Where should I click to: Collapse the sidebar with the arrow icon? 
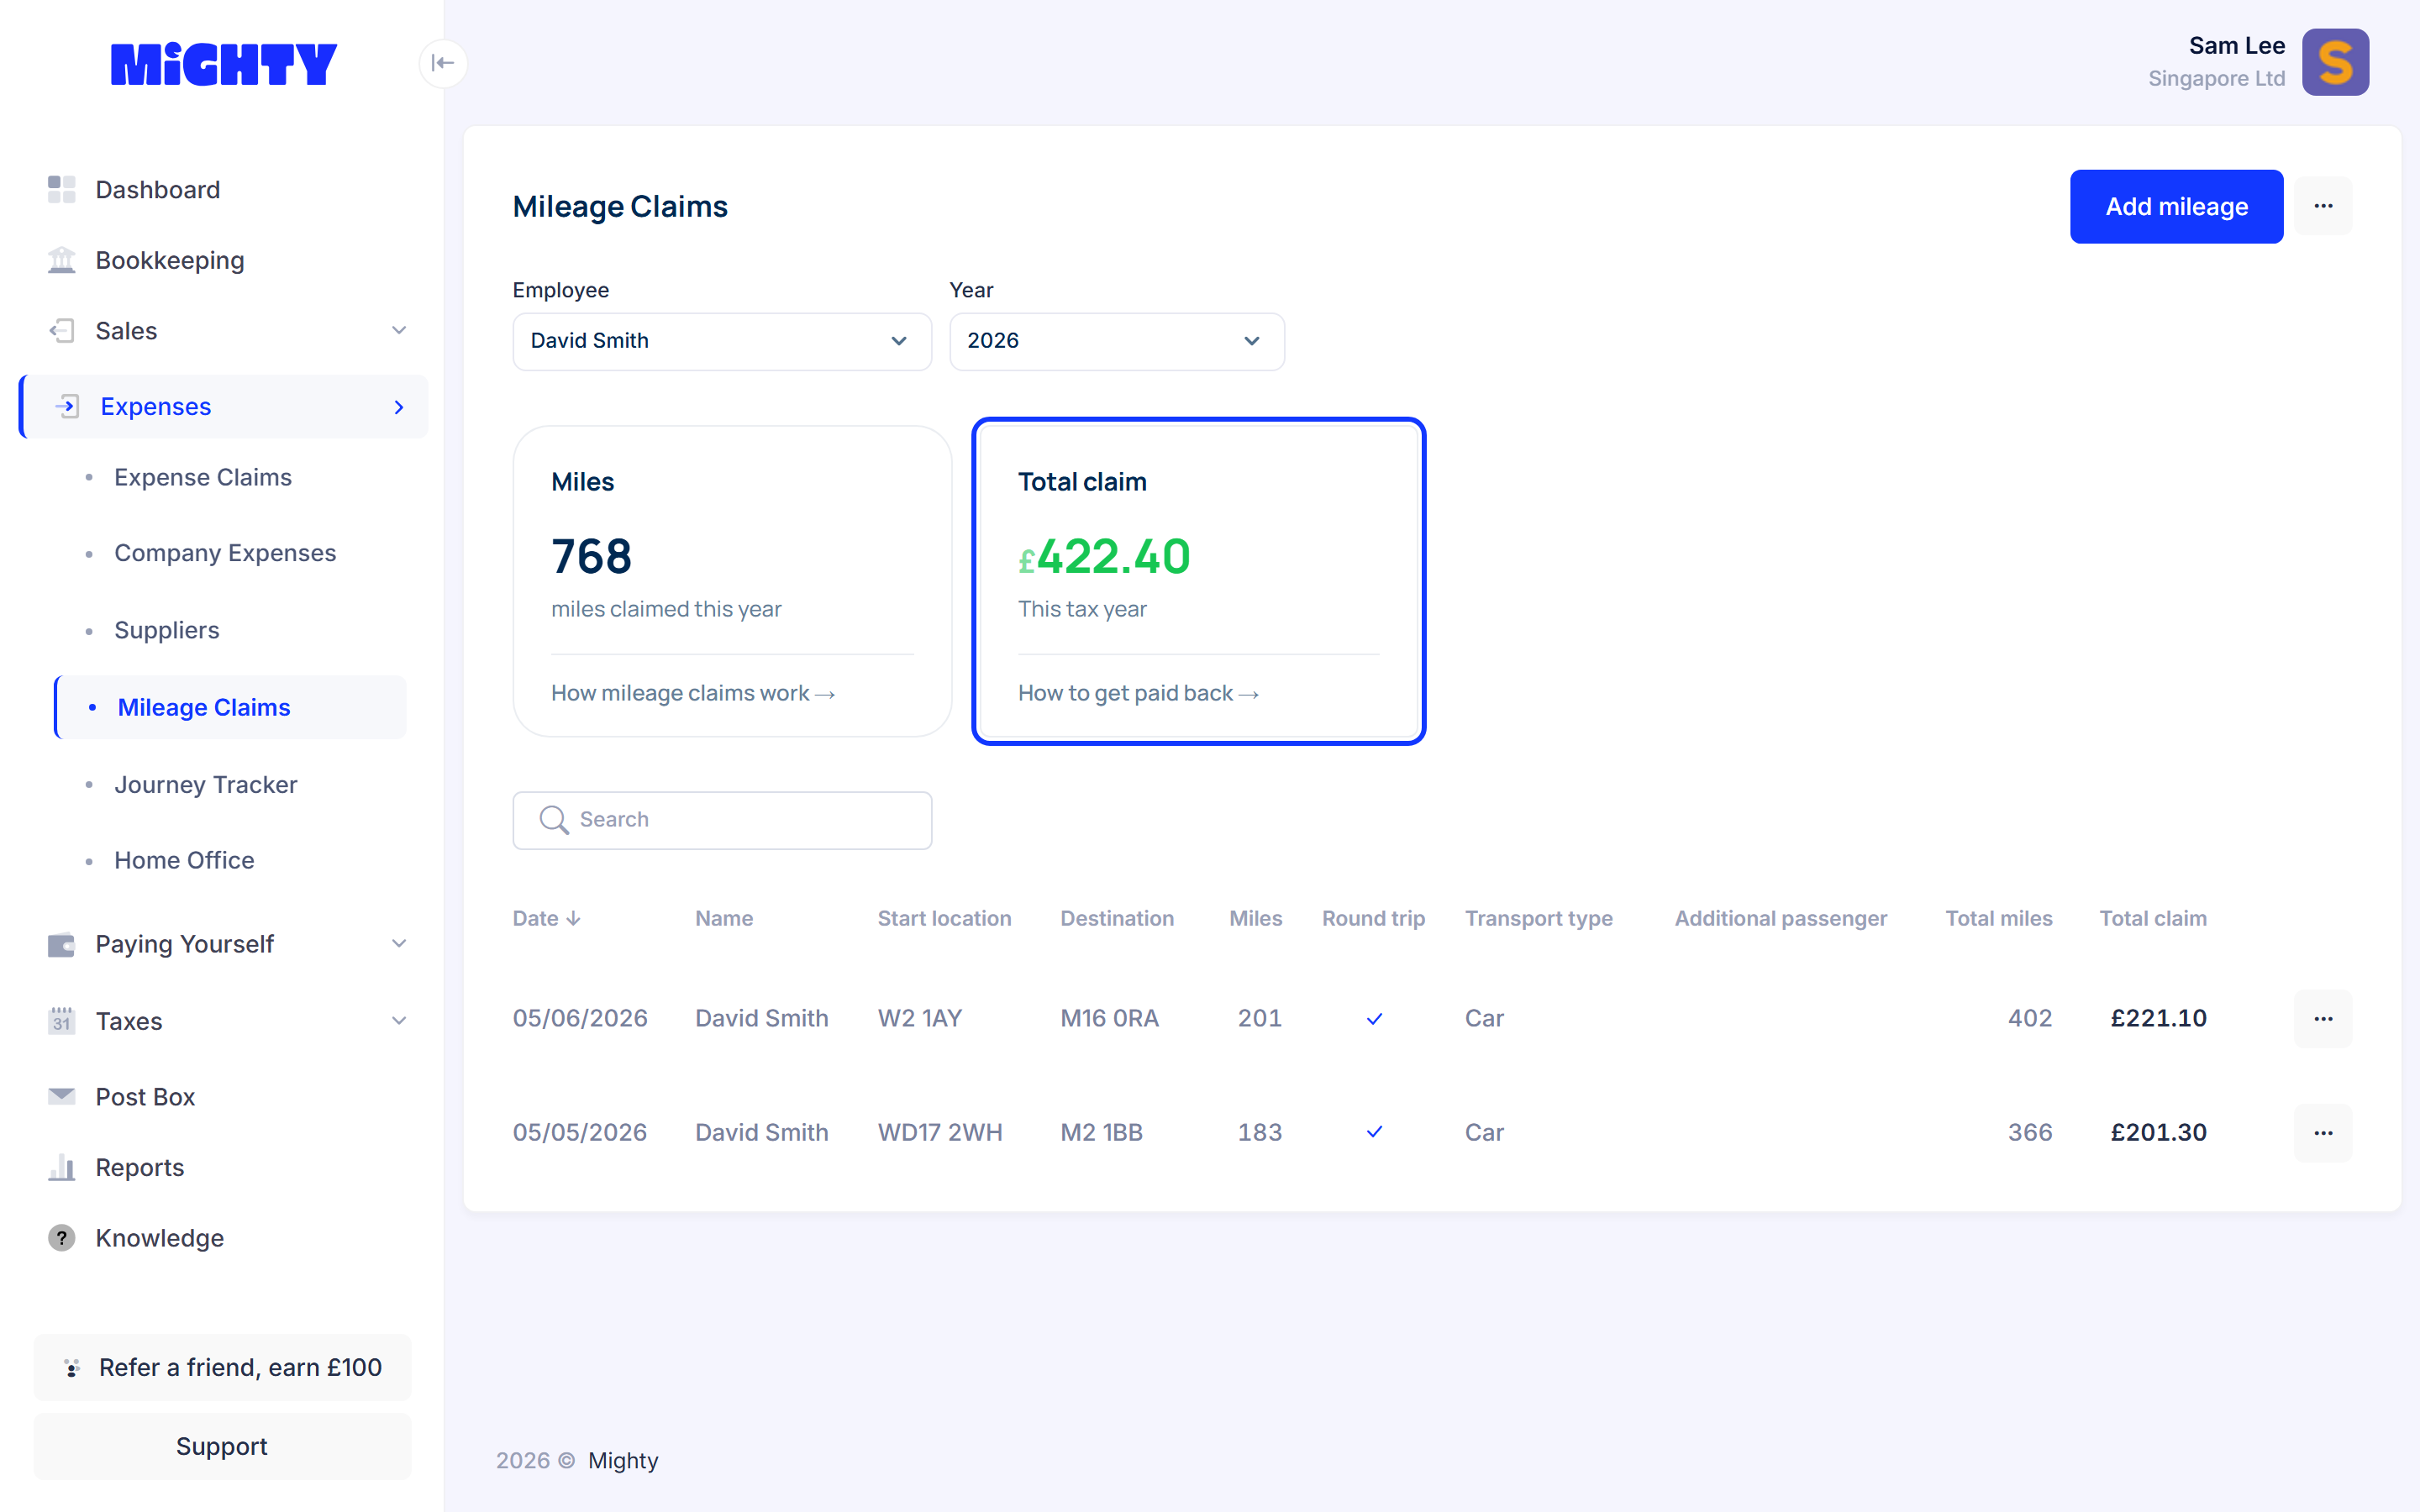(x=442, y=63)
